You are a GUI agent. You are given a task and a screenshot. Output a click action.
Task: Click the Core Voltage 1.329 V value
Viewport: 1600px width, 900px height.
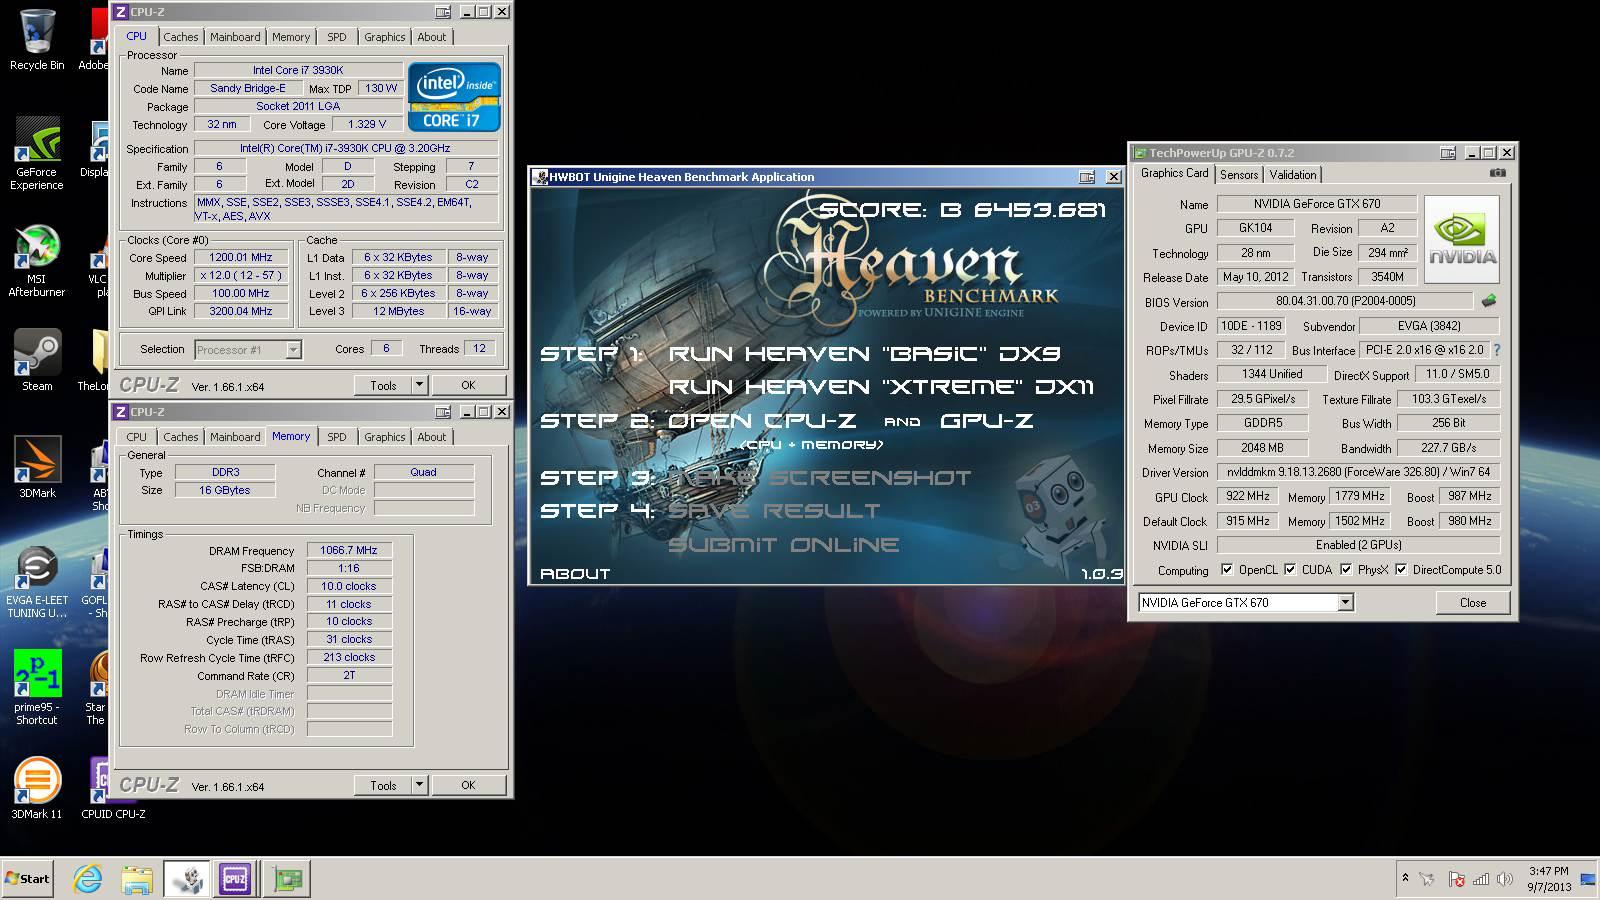(x=367, y=124)
